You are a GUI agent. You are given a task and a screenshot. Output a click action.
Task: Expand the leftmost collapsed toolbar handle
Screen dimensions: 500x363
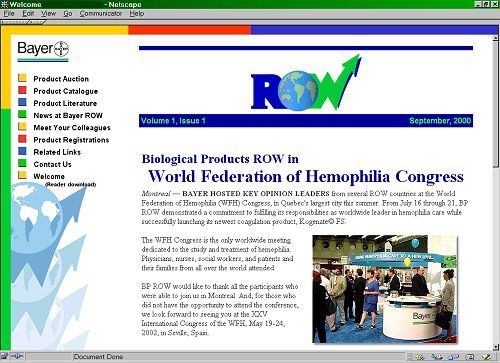click(x=15, y=22)
